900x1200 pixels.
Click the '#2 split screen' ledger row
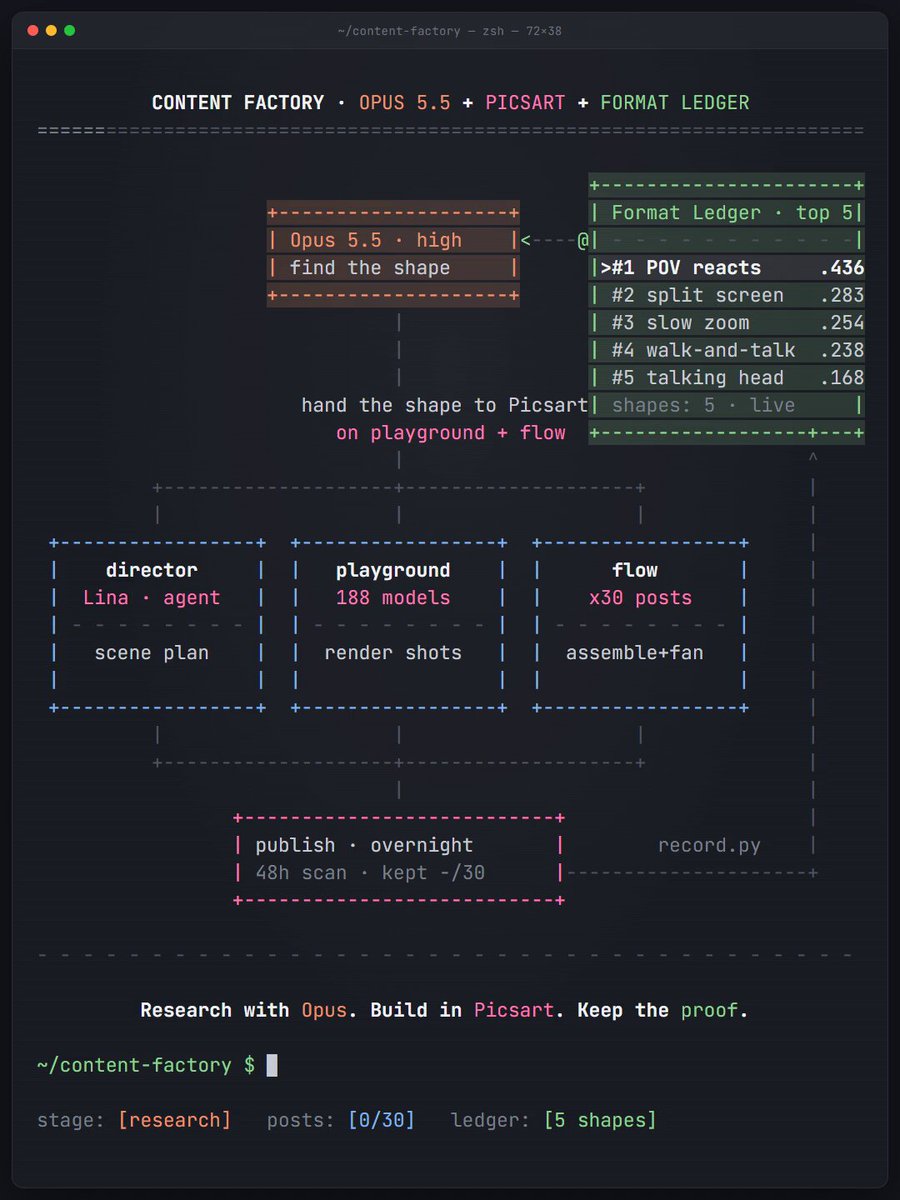(726, 295)
